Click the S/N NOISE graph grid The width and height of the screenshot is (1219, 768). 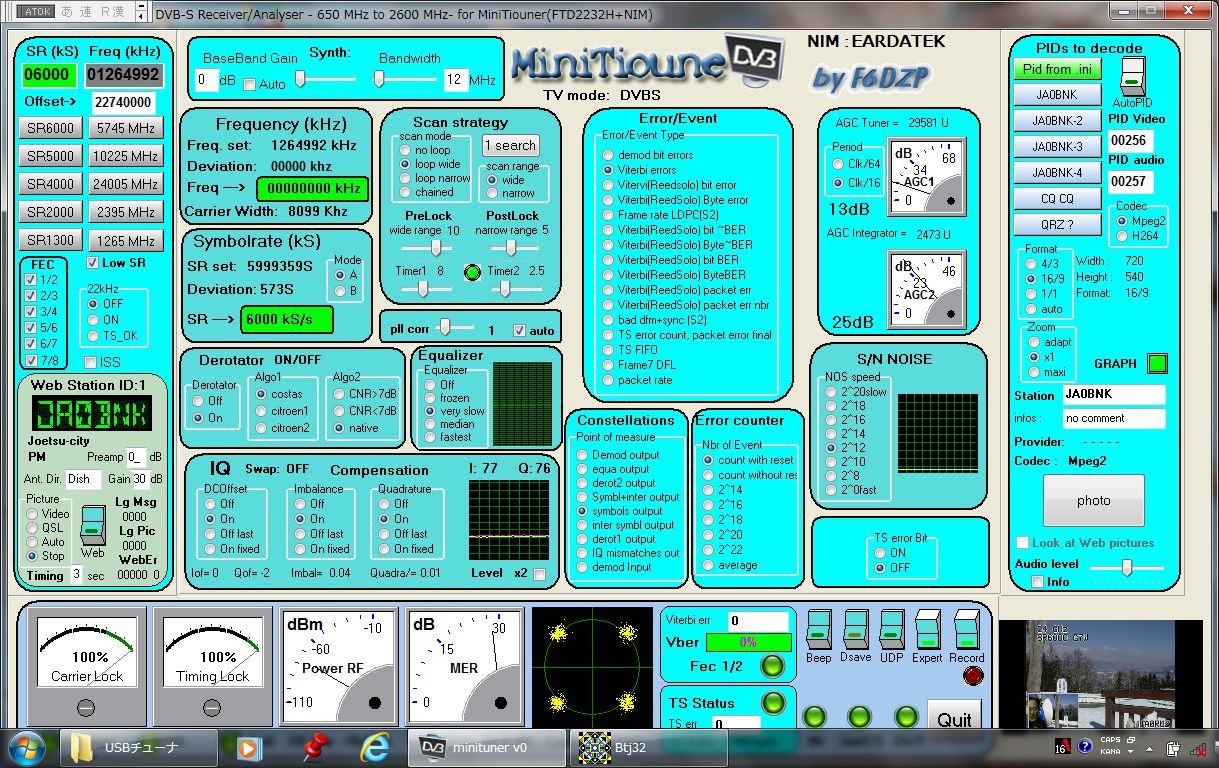tap(937, 433)
